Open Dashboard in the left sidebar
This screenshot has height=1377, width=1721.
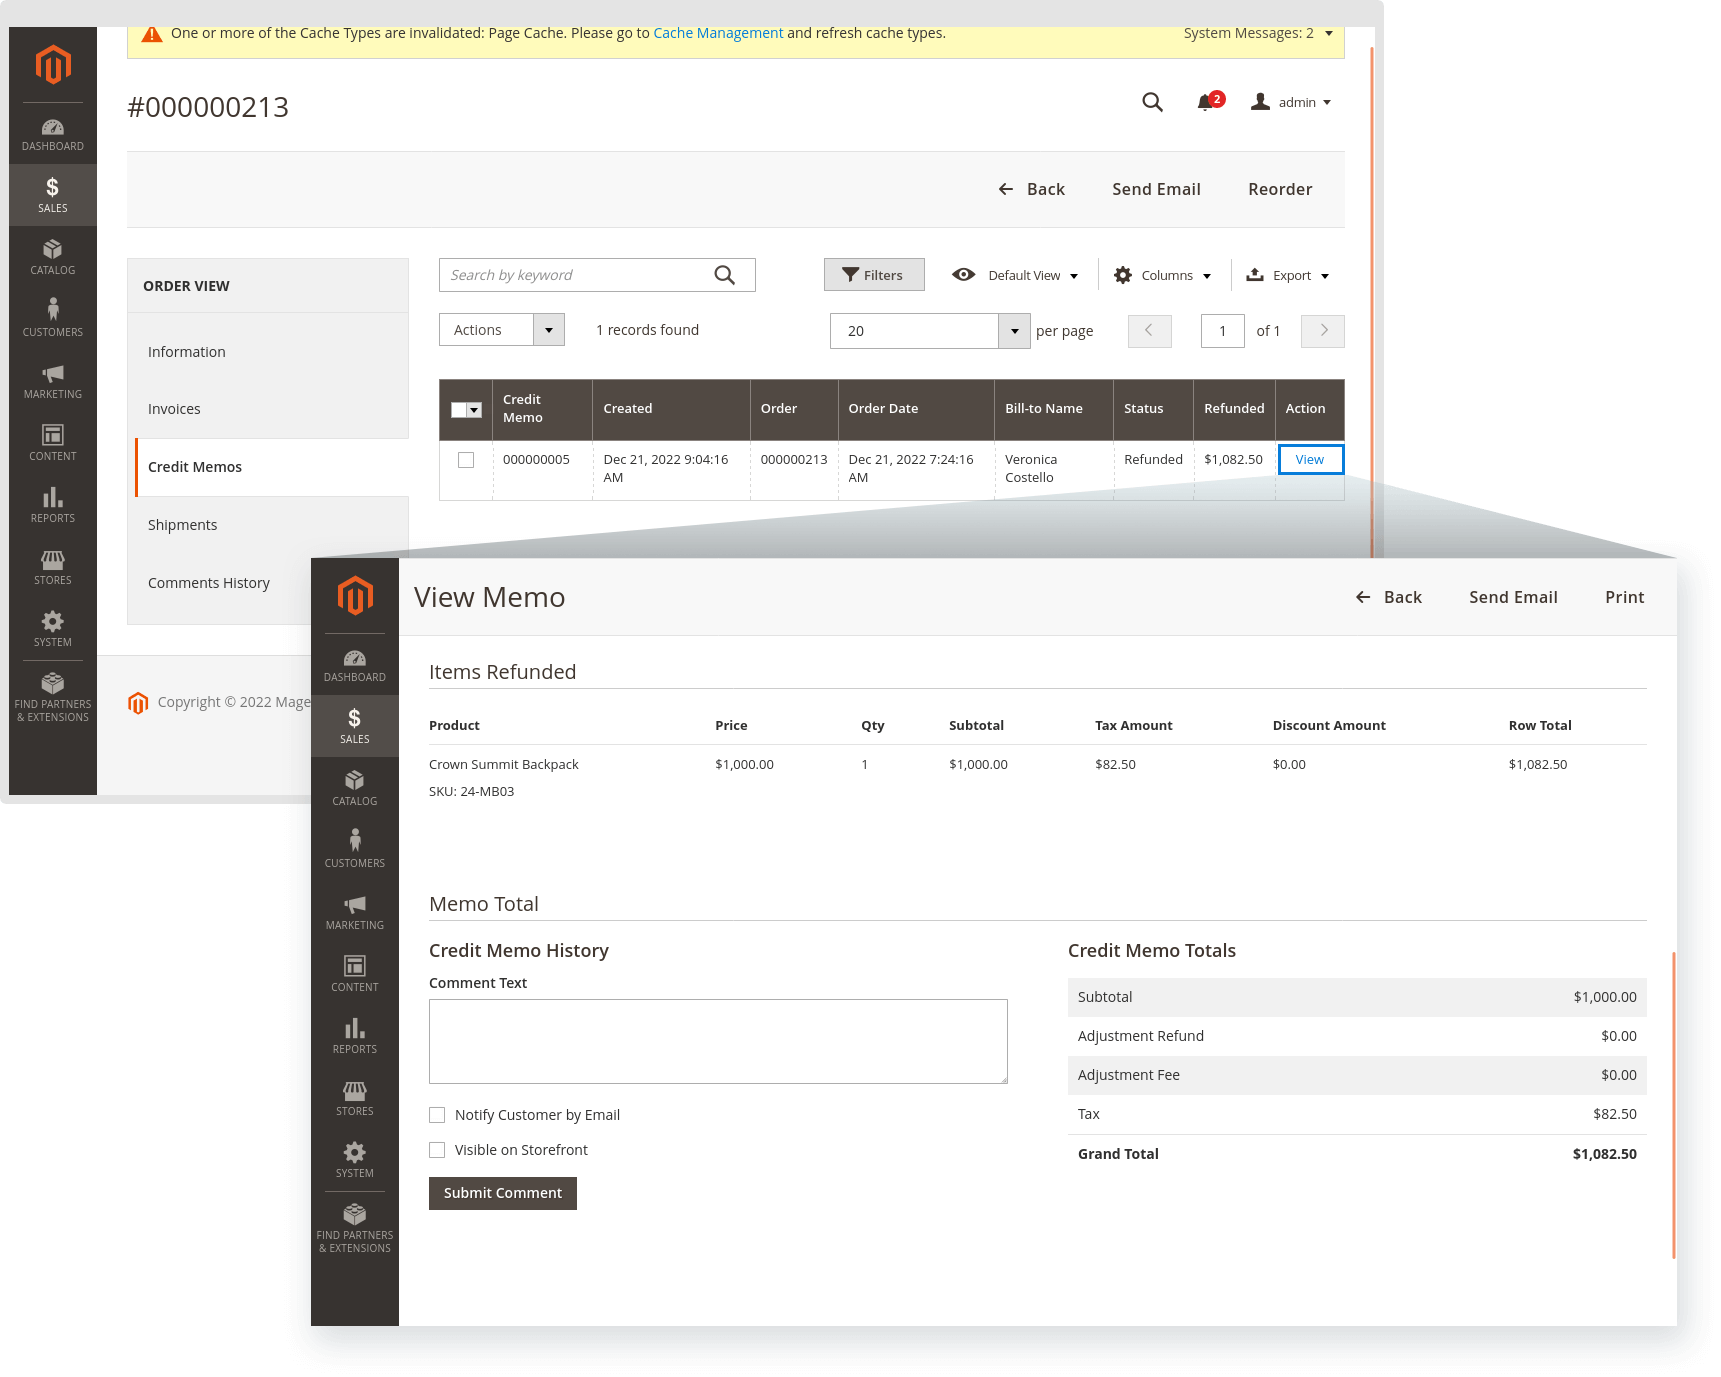click(53, 134)
